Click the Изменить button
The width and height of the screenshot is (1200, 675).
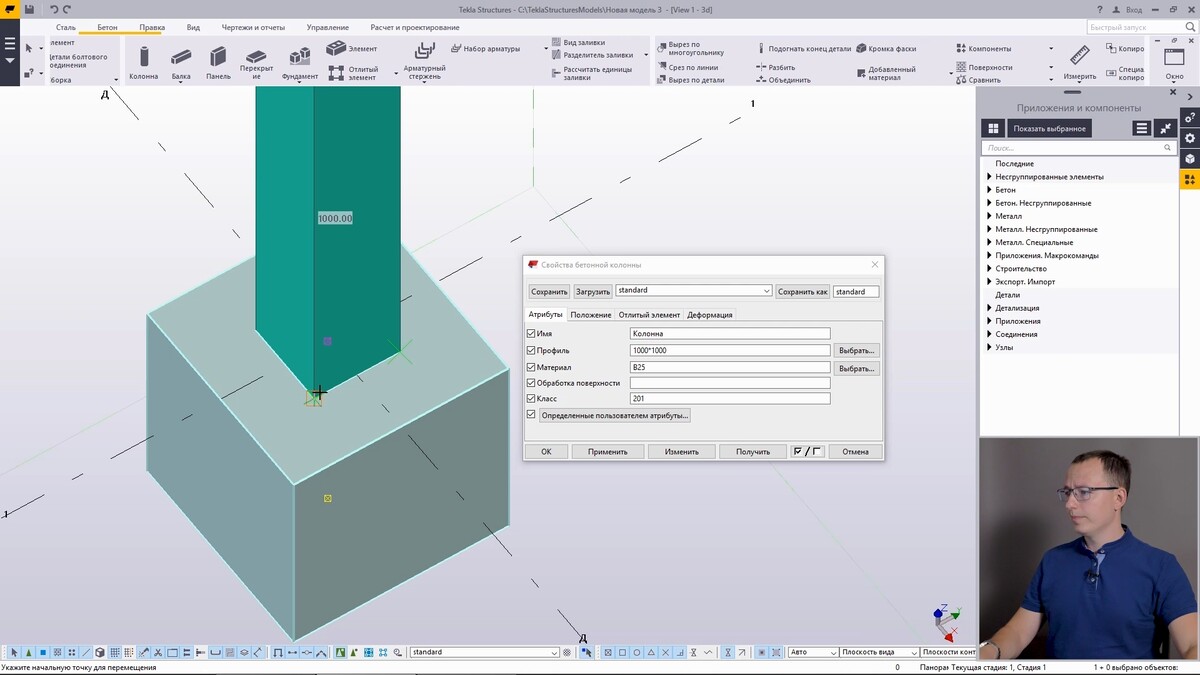(x=681, y=451)
